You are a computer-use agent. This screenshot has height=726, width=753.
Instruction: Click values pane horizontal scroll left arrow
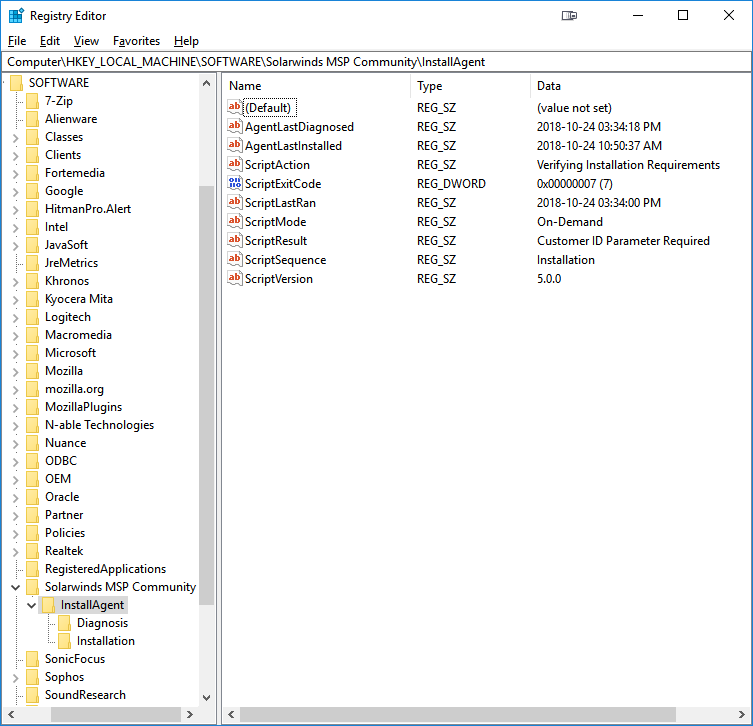coord(231,714)
